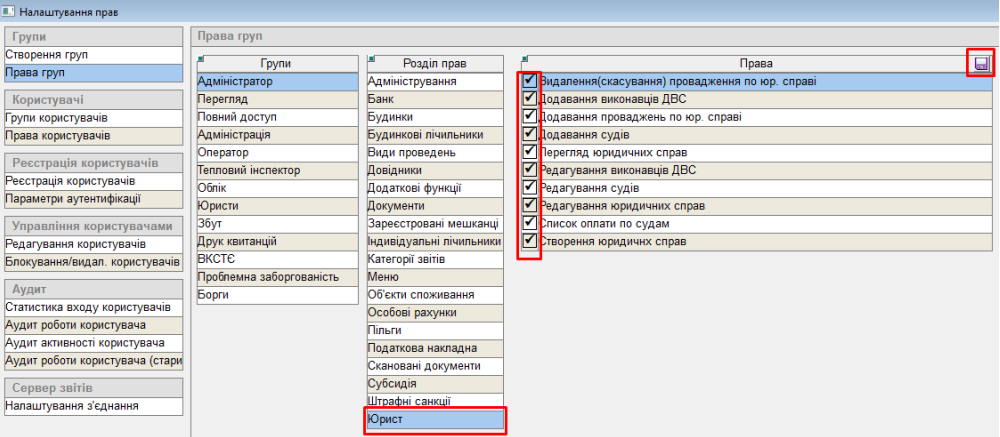The image size is (1000, 437).
Task: Pick Податкова накладна in Розділ прав
Action: click(435, 348)
